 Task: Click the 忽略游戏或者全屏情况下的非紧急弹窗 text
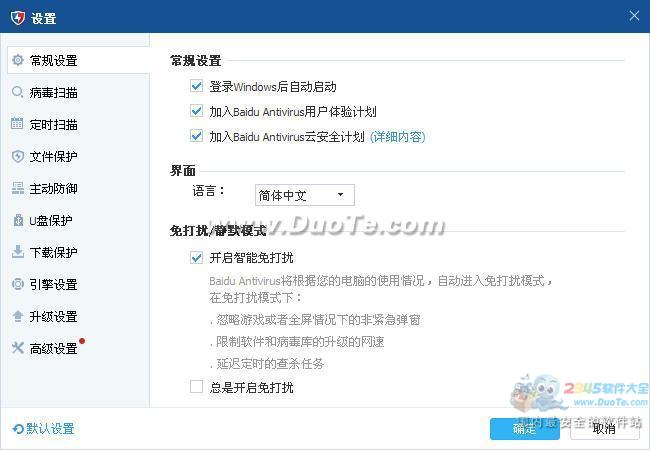point(318,320)
